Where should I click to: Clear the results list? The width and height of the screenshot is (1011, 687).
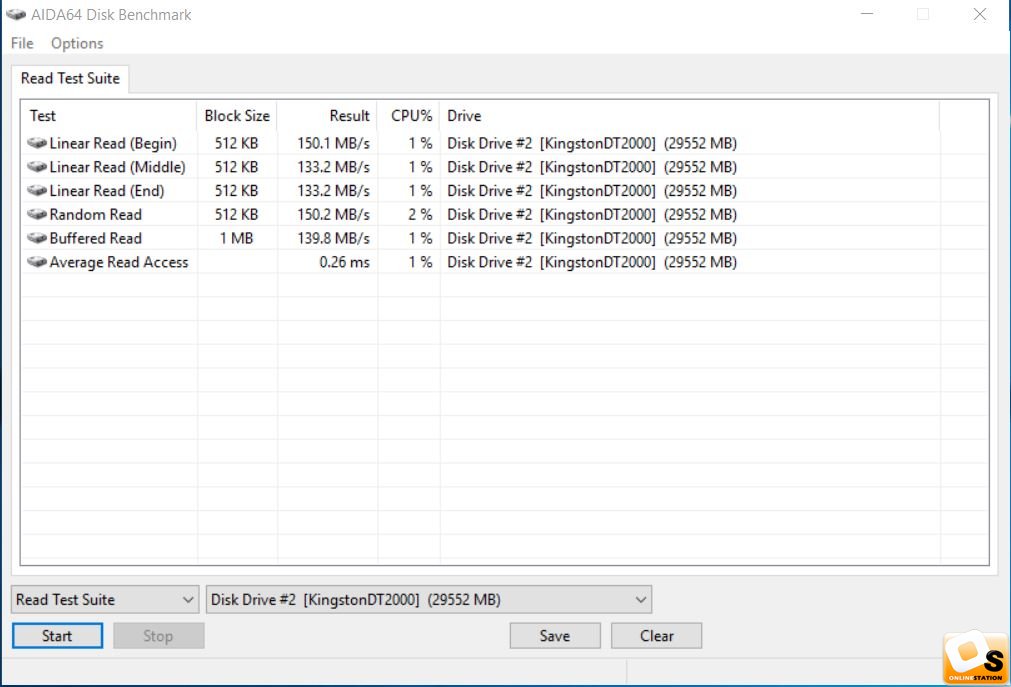click(x=656, y=636)
